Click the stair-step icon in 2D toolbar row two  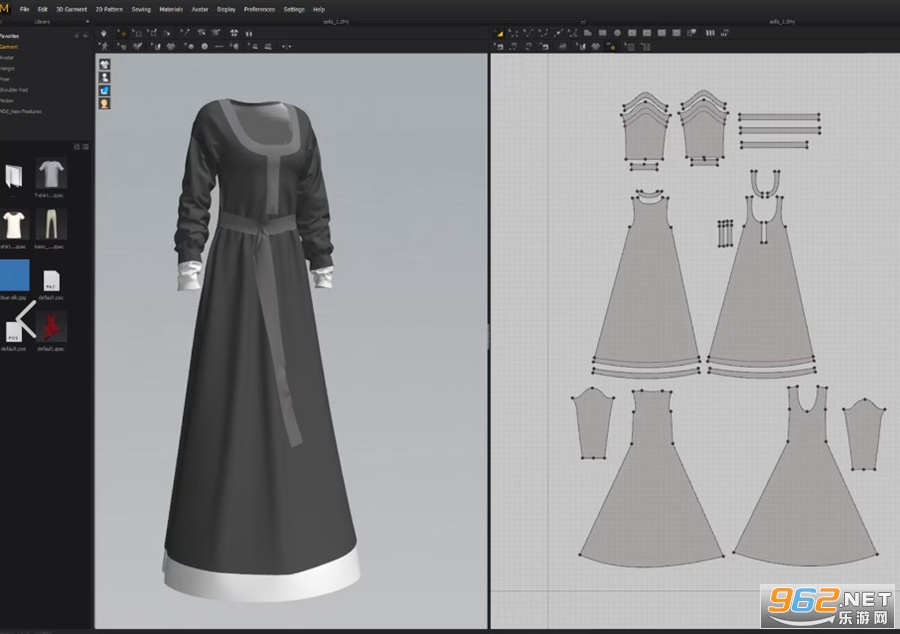pos(562,46)
